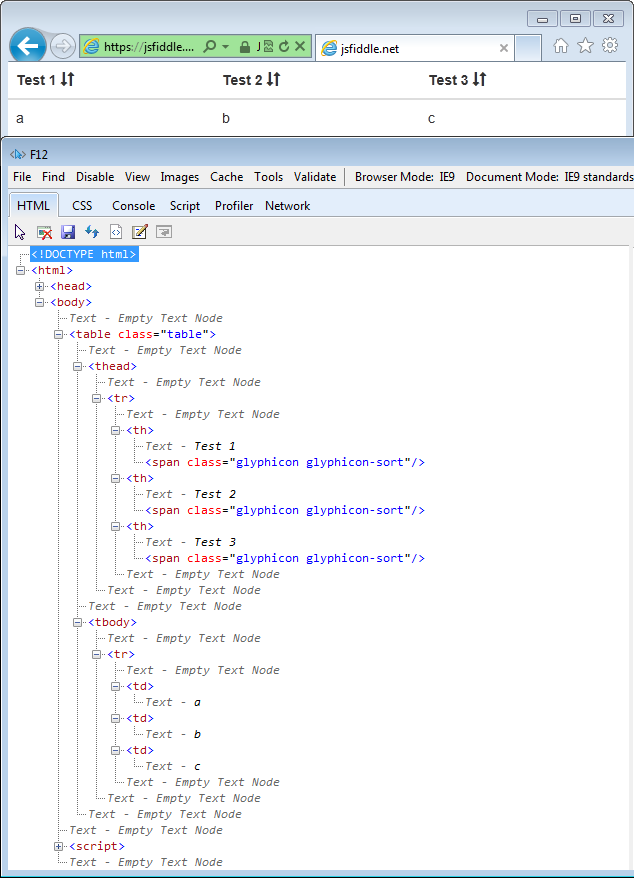This screenshot has width=634, height=878.
Task: Select the <!DOCTYPE html> node
Action: (x=84, y=254)
